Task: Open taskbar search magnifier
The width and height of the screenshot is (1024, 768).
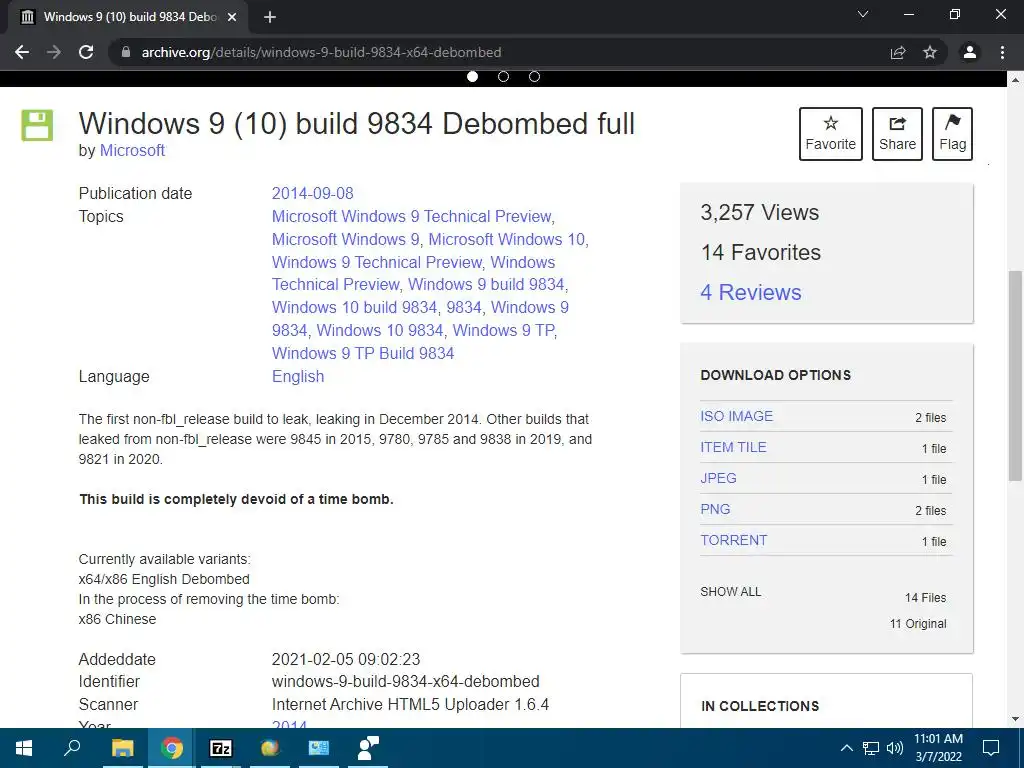Action: 72,748
